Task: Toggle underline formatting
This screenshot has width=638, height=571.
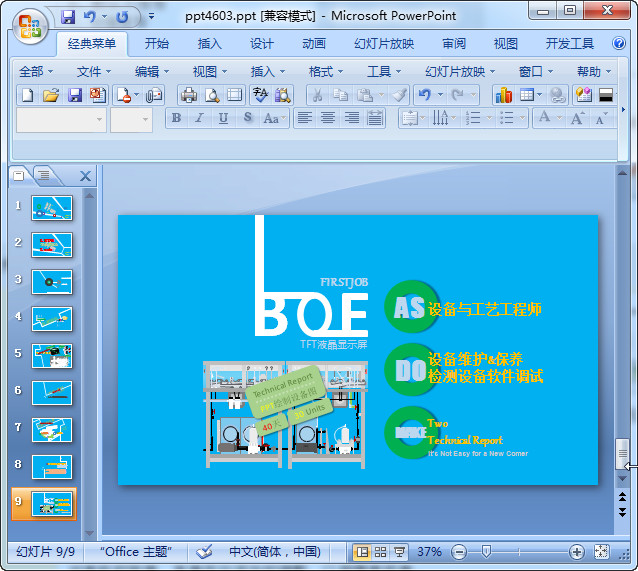Action: (223, 118)
